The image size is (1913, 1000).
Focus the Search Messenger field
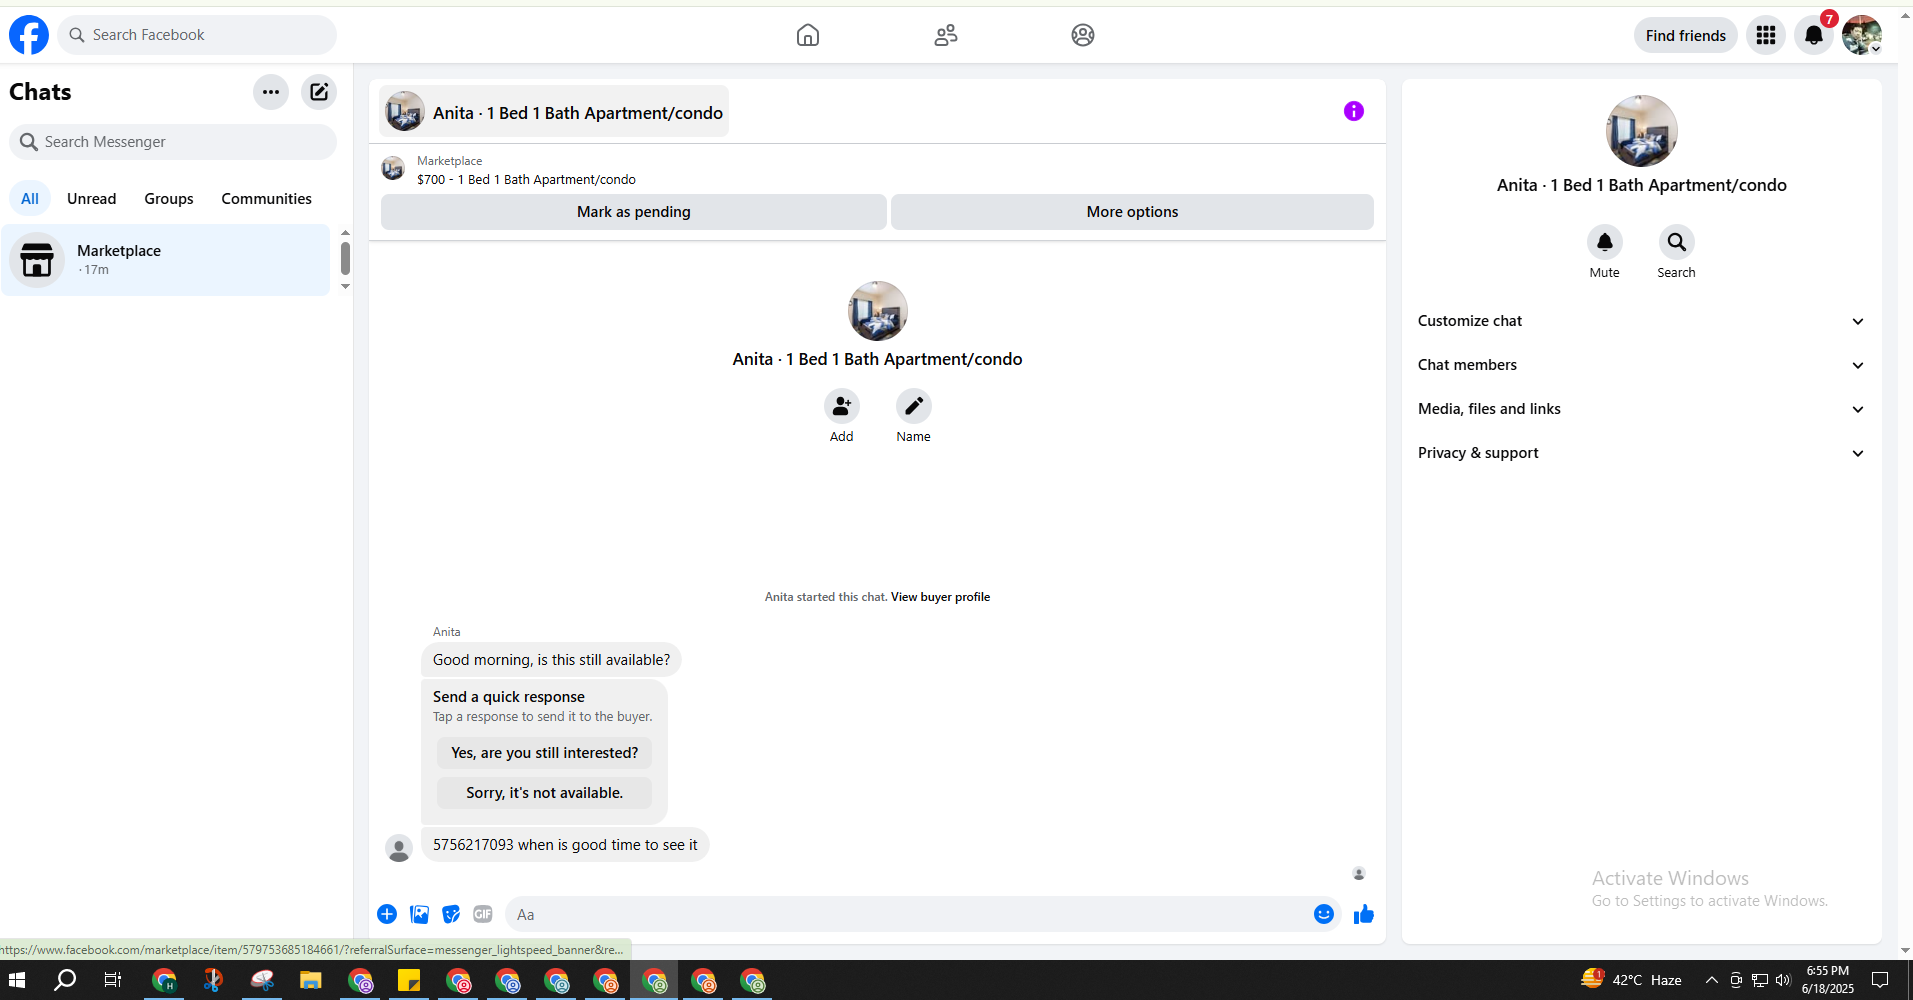tap(173, 142)
